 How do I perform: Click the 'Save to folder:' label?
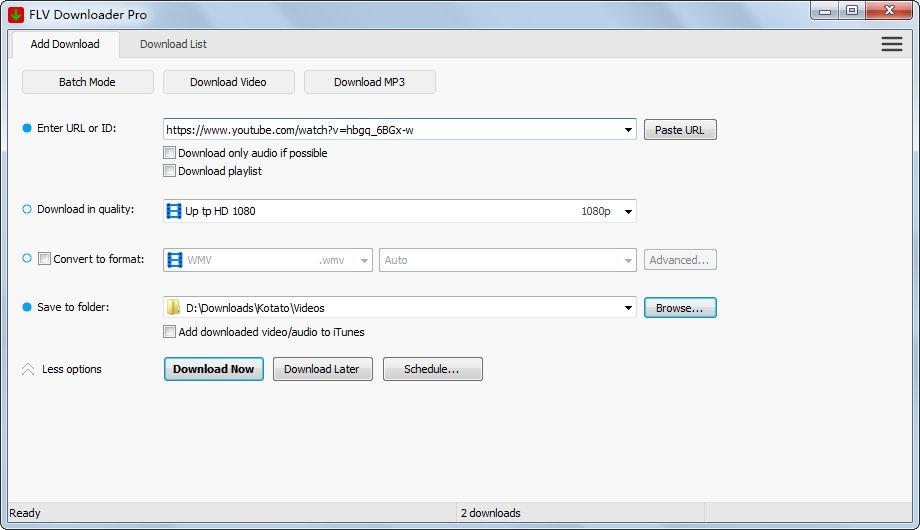pyautogui.click(x=73, y=307)
